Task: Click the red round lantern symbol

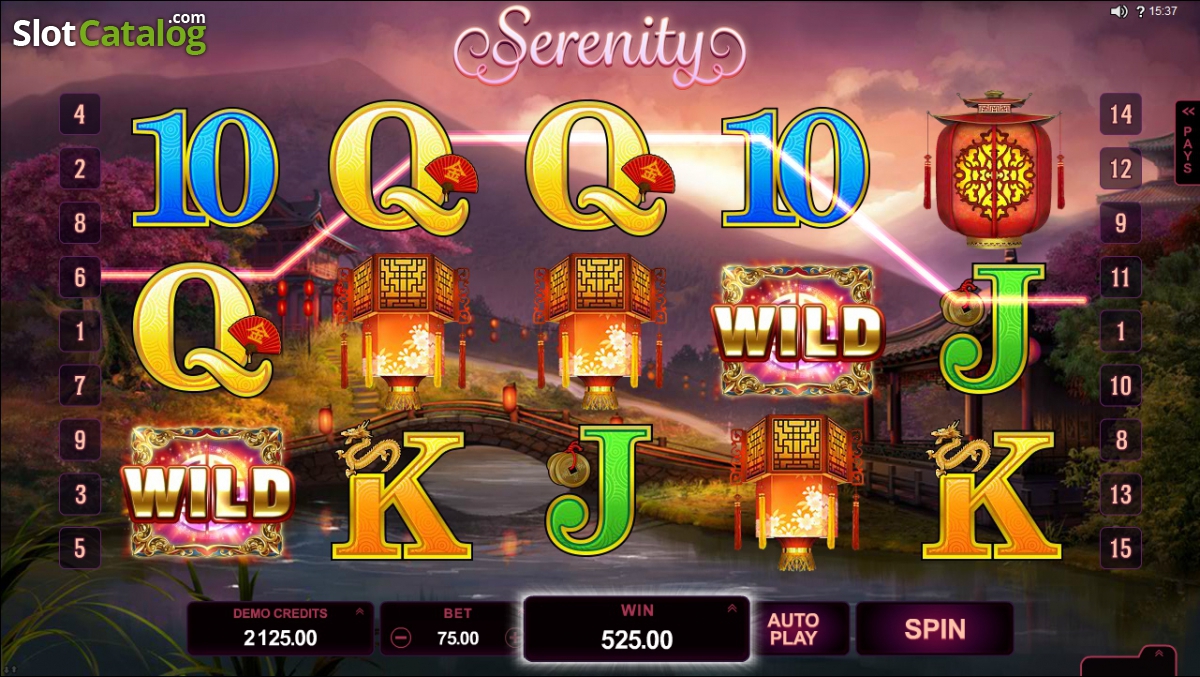Action: [992, 170]
